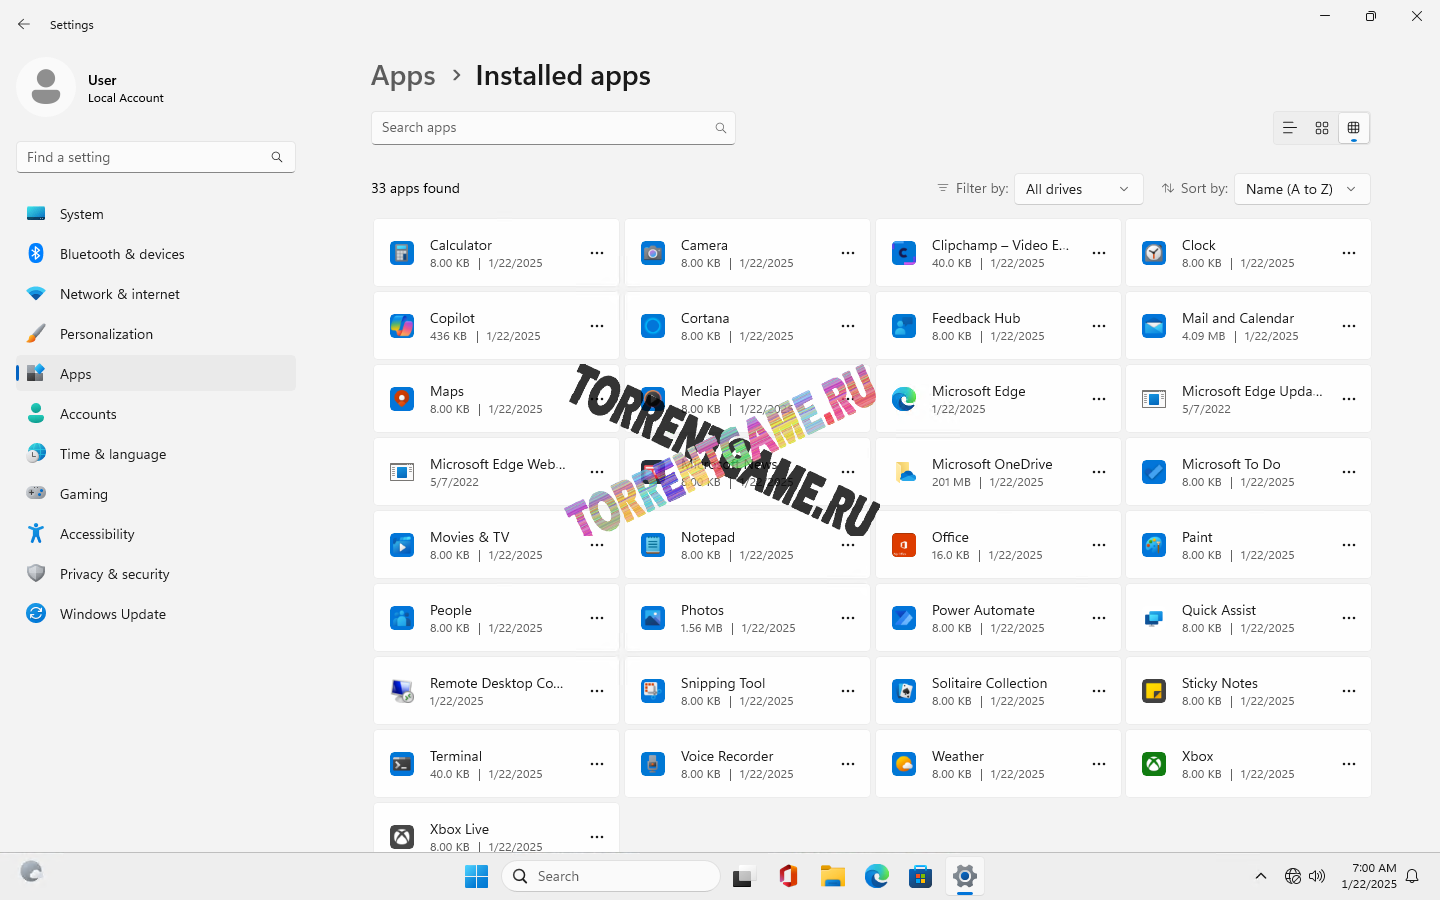Show hidden icons in system tray
The width and height of the screenshot is (1440, 900).
tap(1261, 877)
